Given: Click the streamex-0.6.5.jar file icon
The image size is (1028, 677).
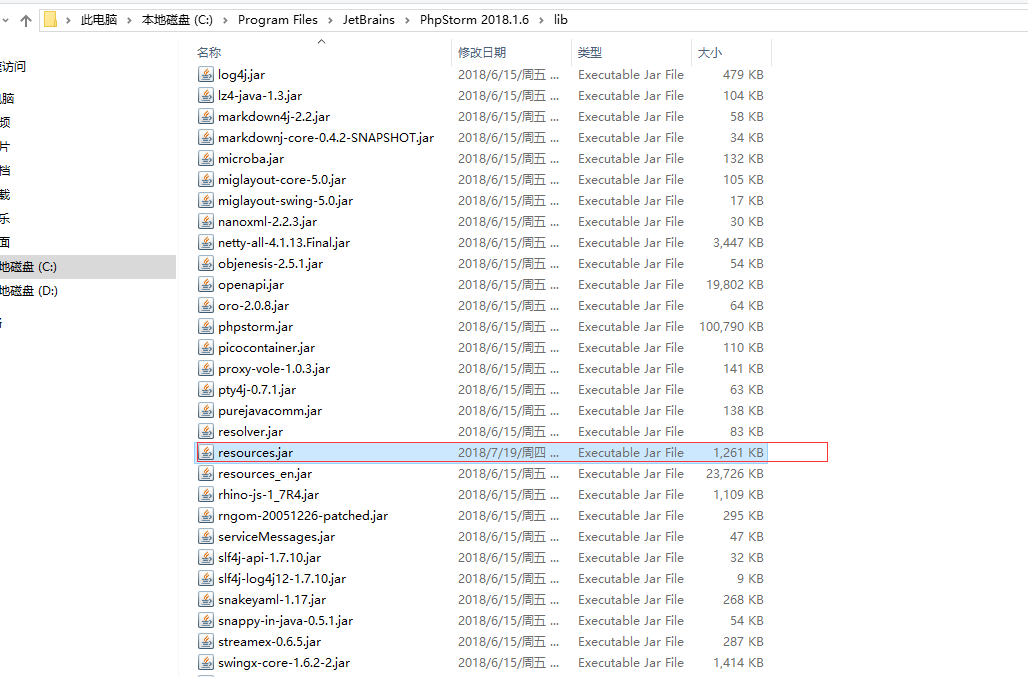Looking at the screenshot, I should click(x=206, y=641).
